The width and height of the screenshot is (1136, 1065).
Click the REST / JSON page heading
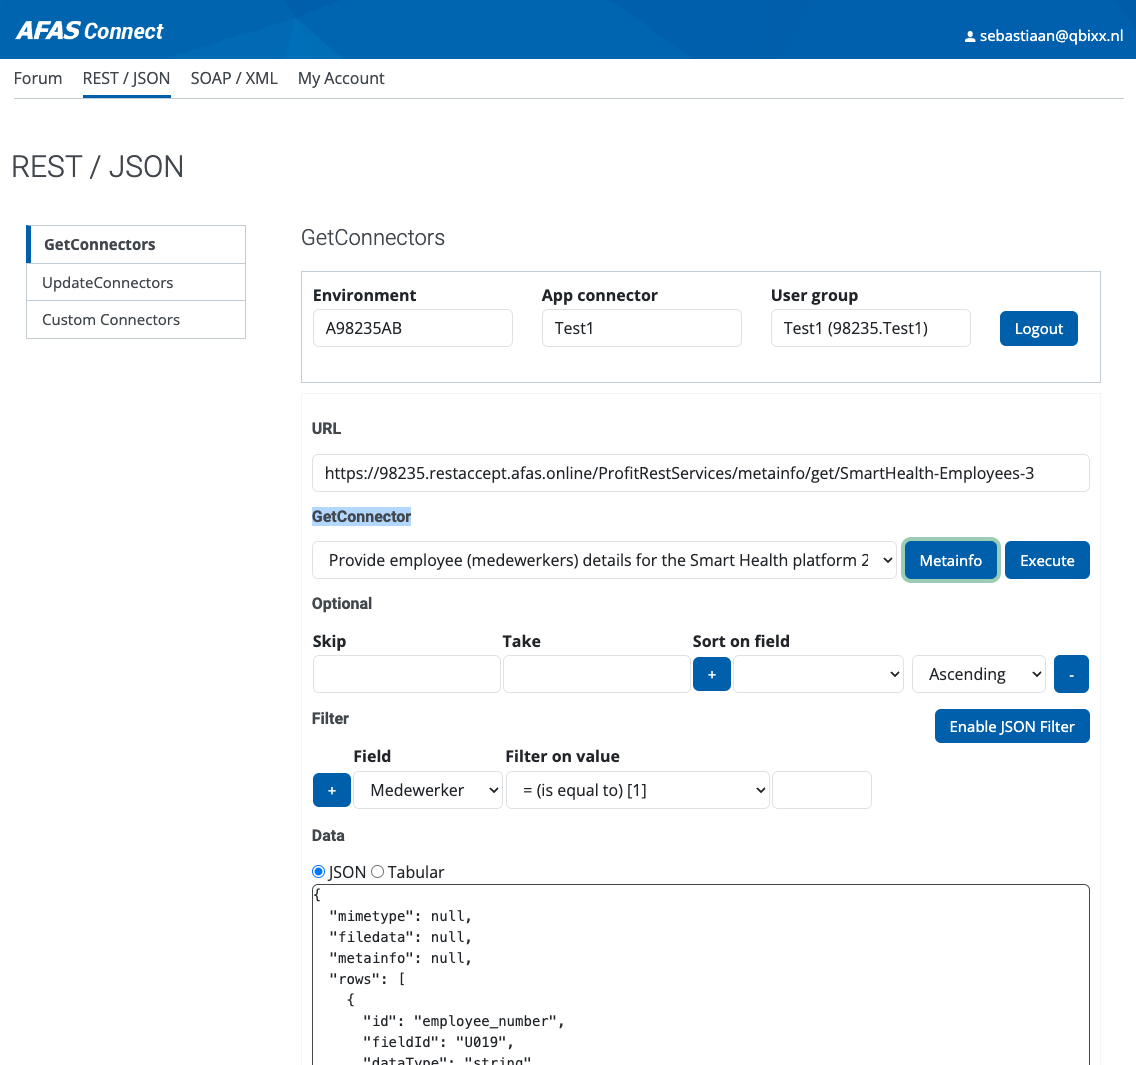coord(98,167)
